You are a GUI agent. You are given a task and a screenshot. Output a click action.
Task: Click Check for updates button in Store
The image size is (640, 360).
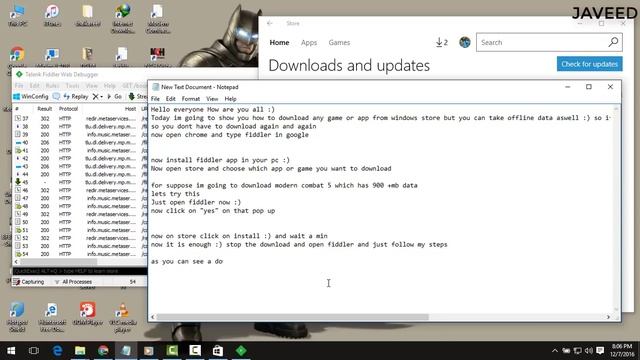point(589,64)
